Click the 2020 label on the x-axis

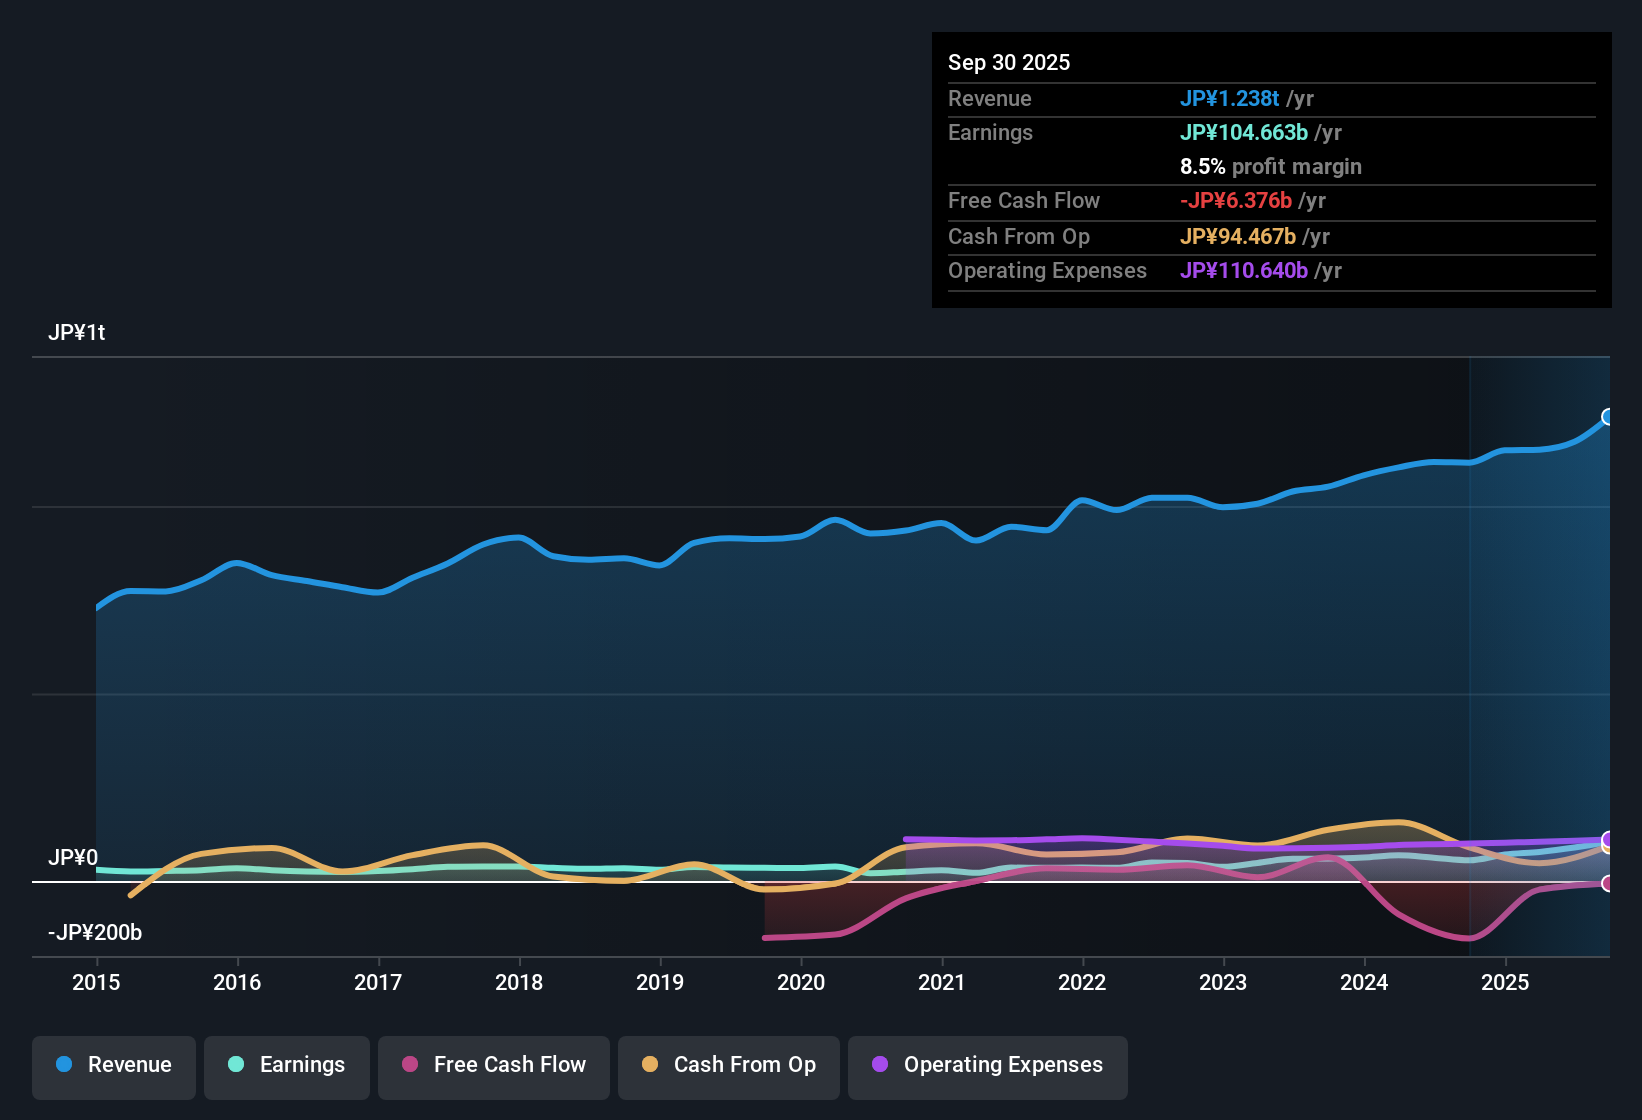[801, 983]
